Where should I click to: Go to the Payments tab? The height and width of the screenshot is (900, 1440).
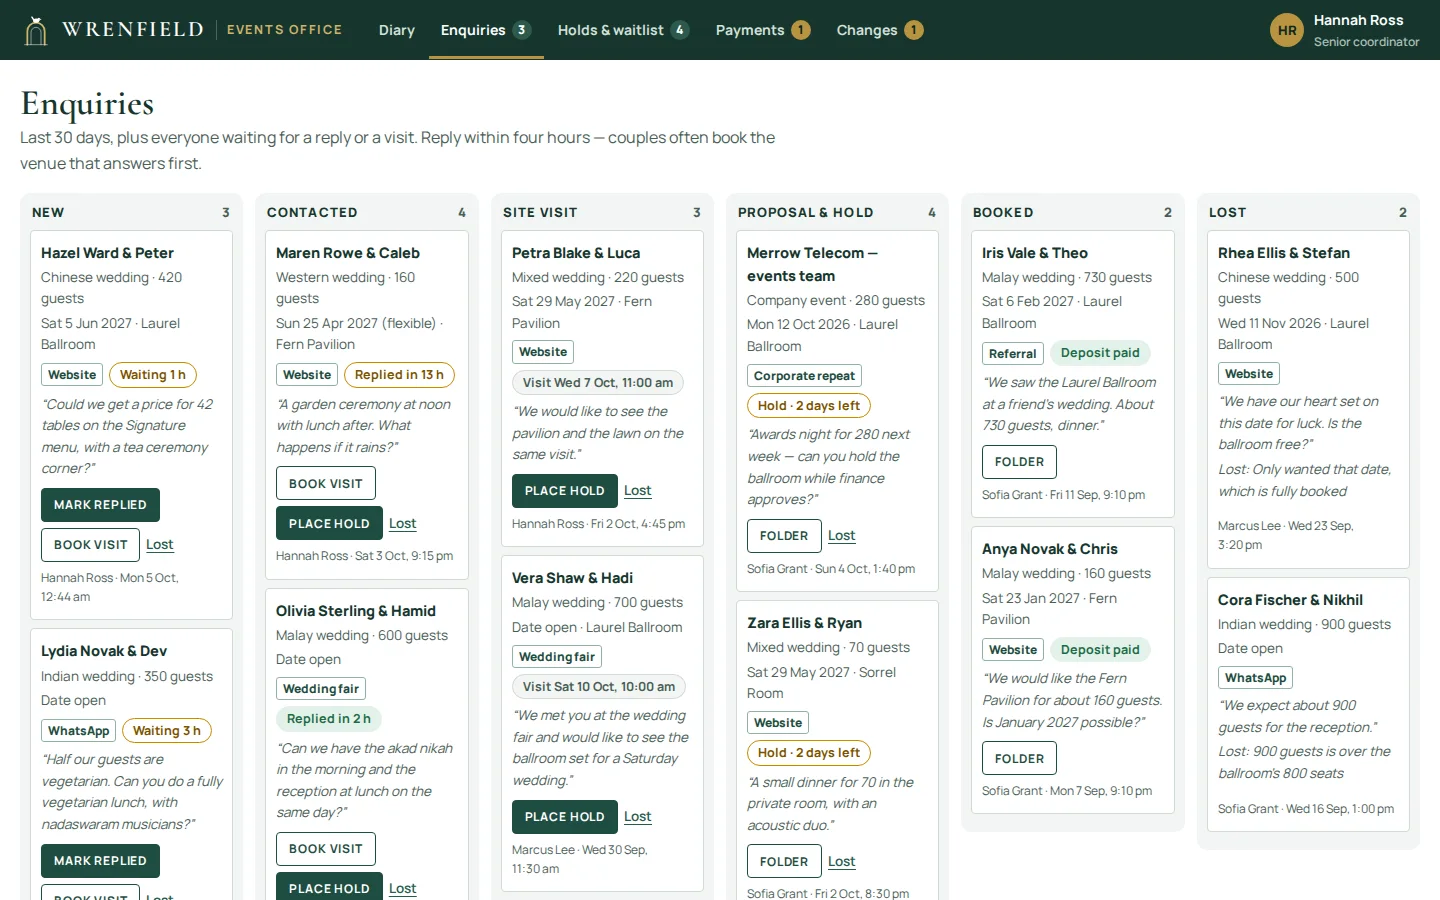(x=763, y=30)
